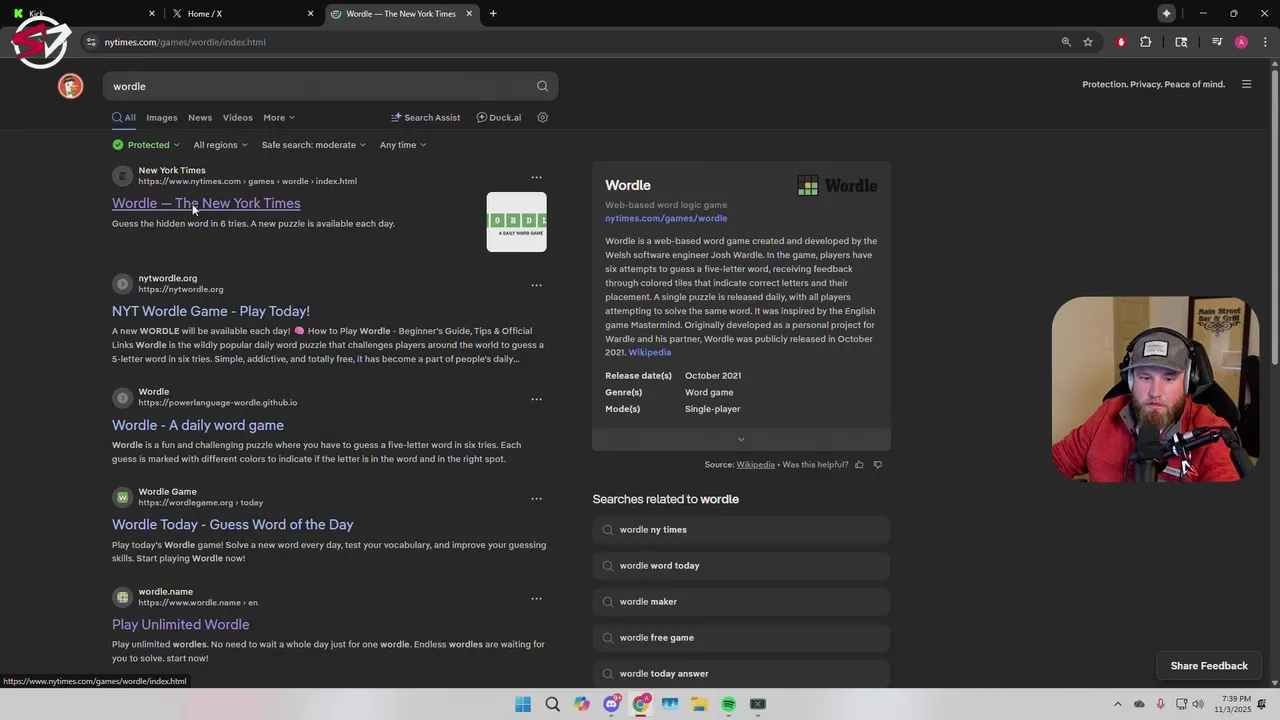Click the browser address bar URL
This screenshot has height=720, width=1280.
click(x=185, y=42)
